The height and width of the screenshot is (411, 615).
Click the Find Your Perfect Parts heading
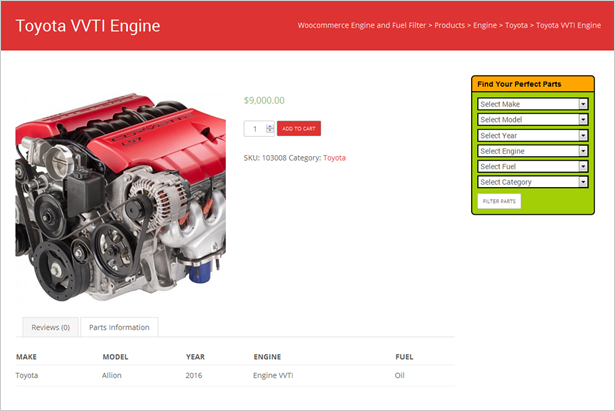(x=519, y=84)
